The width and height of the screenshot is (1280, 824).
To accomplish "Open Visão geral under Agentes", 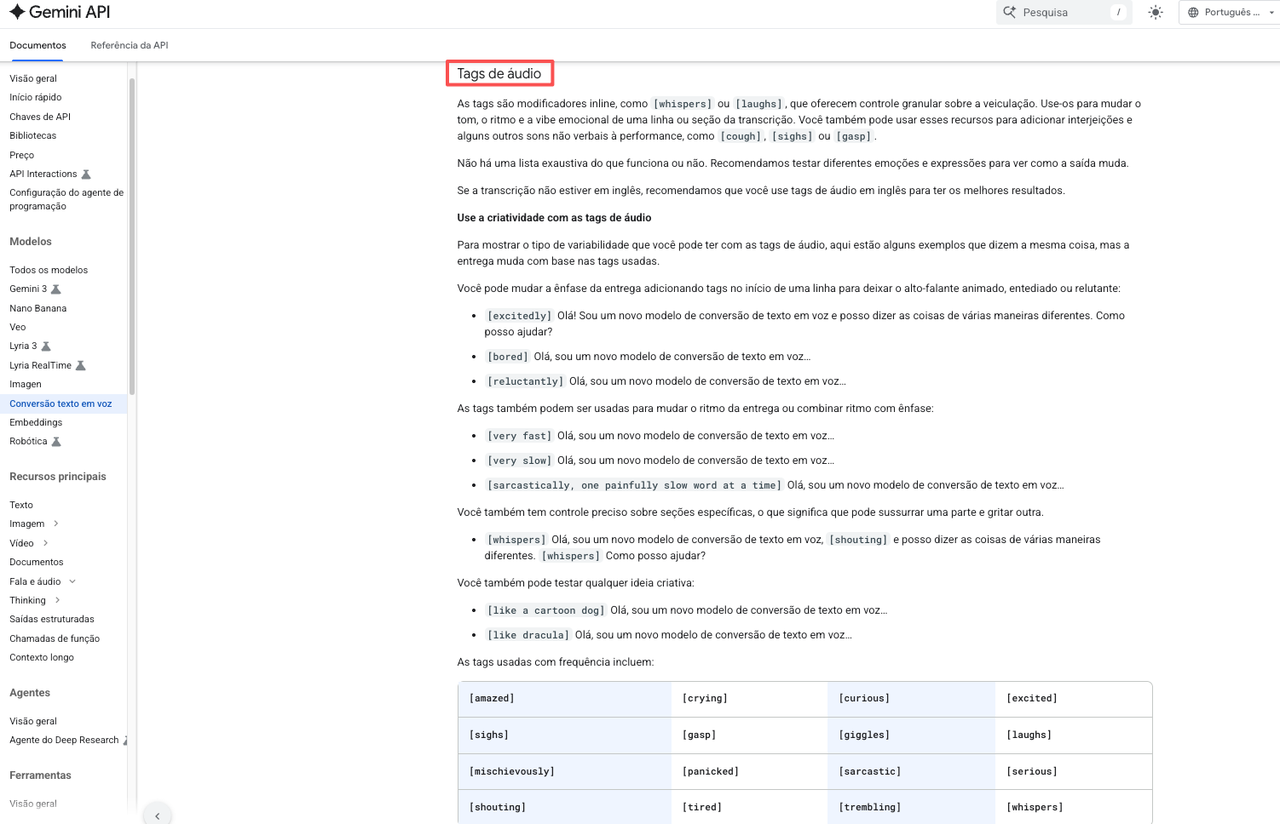I will pos(33,721).
